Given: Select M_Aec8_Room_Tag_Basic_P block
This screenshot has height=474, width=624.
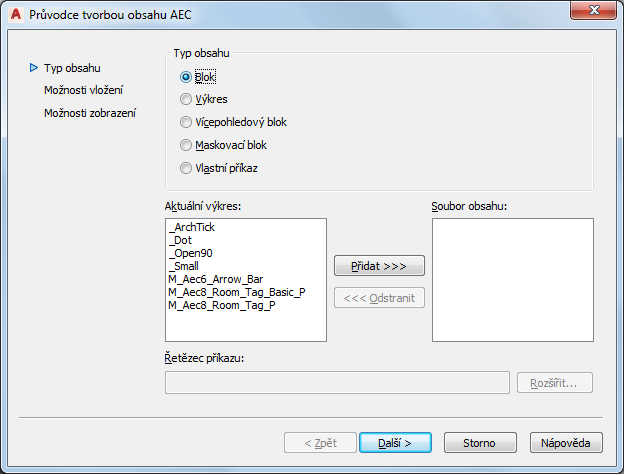Looking at the screenshot, I should coord(237,291).
